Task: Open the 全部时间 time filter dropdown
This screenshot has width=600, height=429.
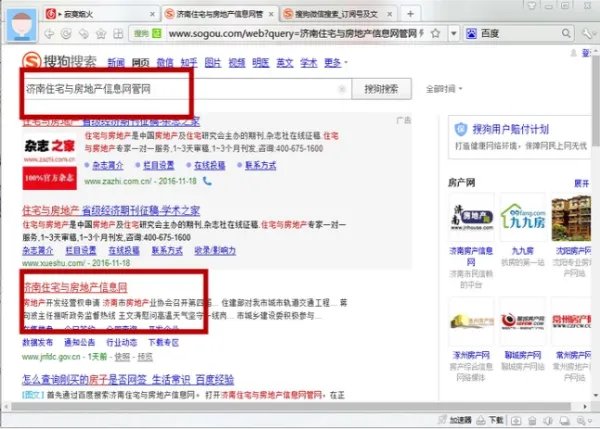Action: click(x=444, y=89)
